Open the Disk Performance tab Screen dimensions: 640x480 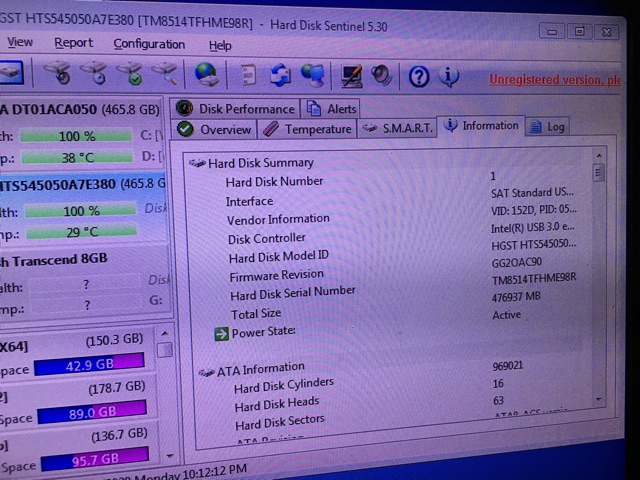tap(237, 109)
